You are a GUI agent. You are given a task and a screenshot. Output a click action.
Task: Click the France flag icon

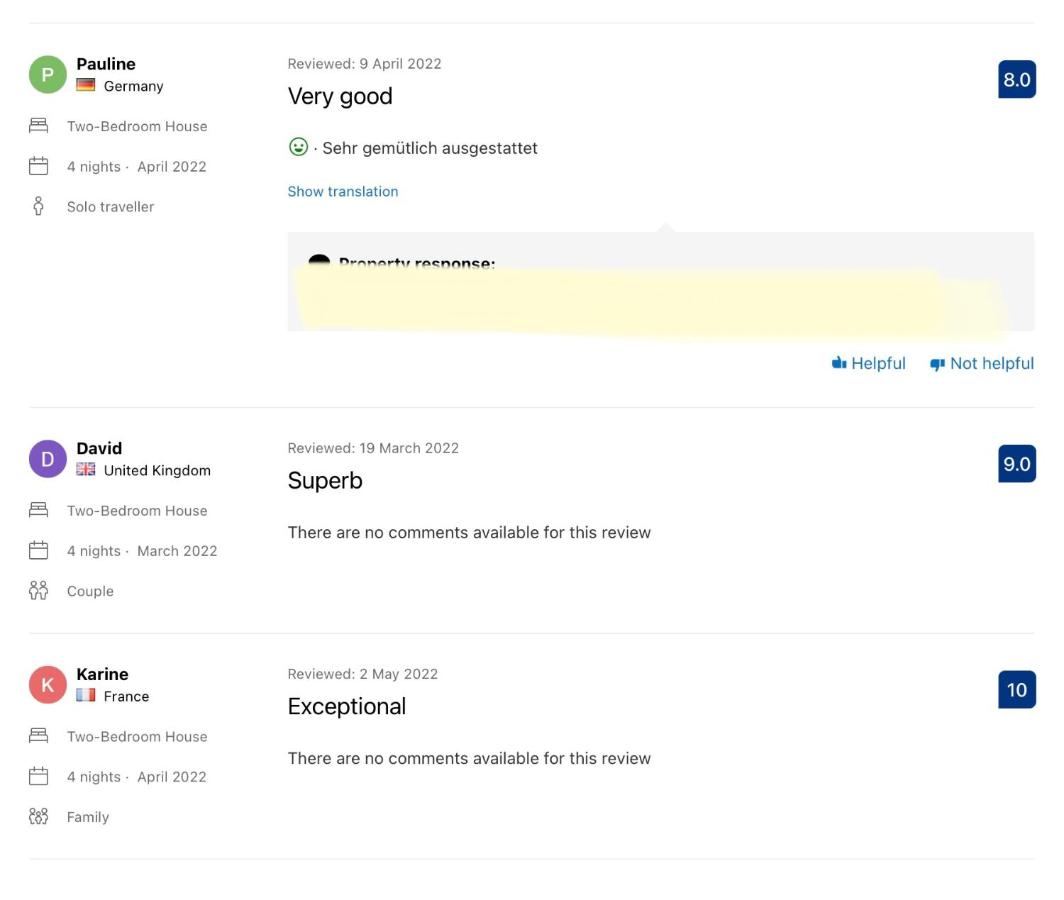point(86,696)
